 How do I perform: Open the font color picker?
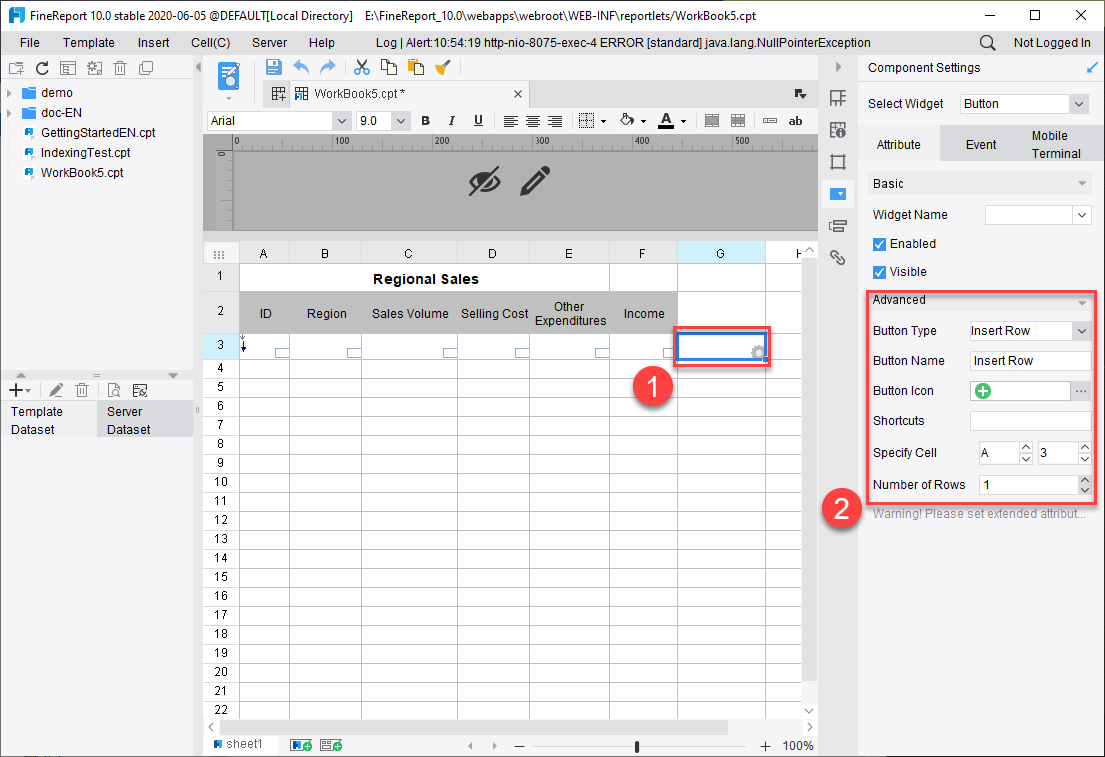(666, 120)
